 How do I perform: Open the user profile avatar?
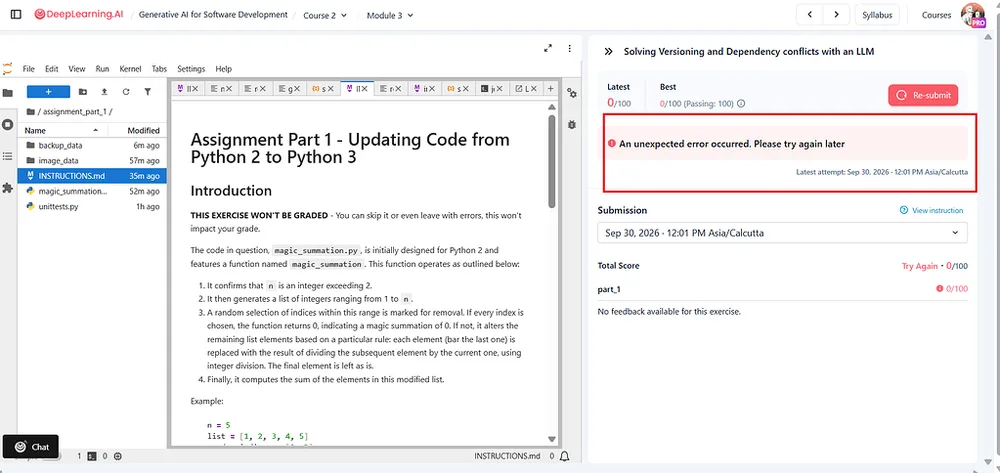tap(973, 15)
